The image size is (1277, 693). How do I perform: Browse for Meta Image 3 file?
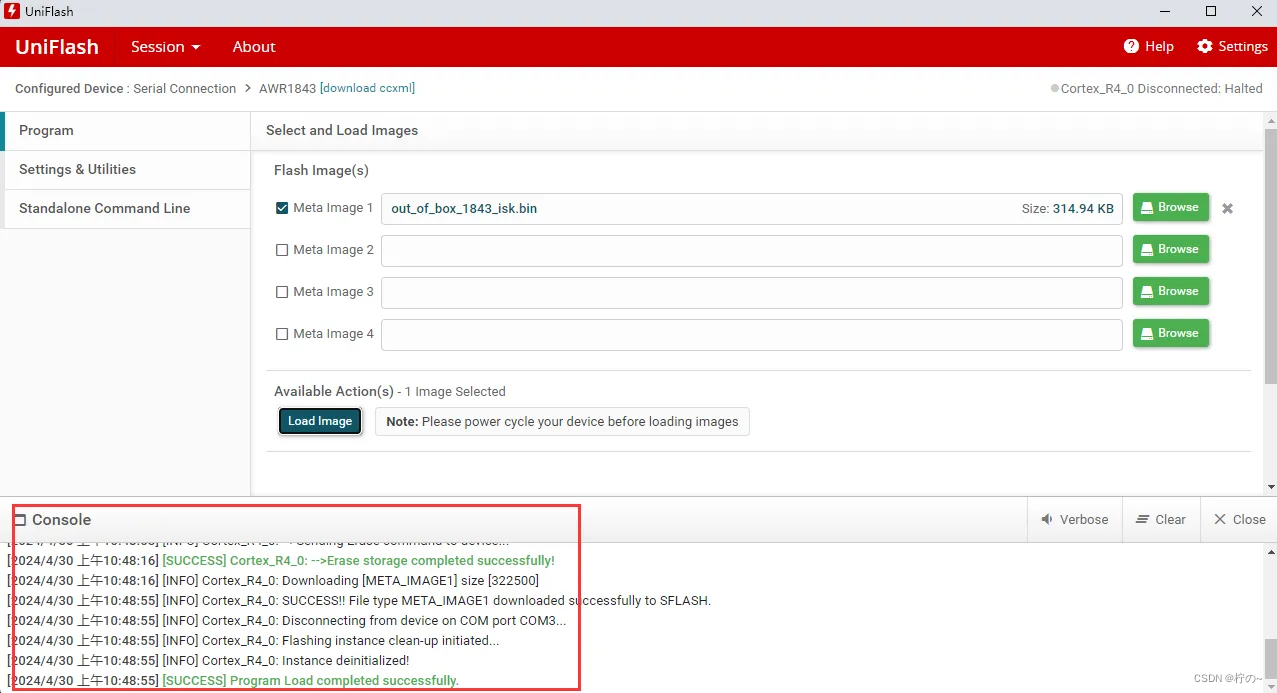coord(1171,291)
